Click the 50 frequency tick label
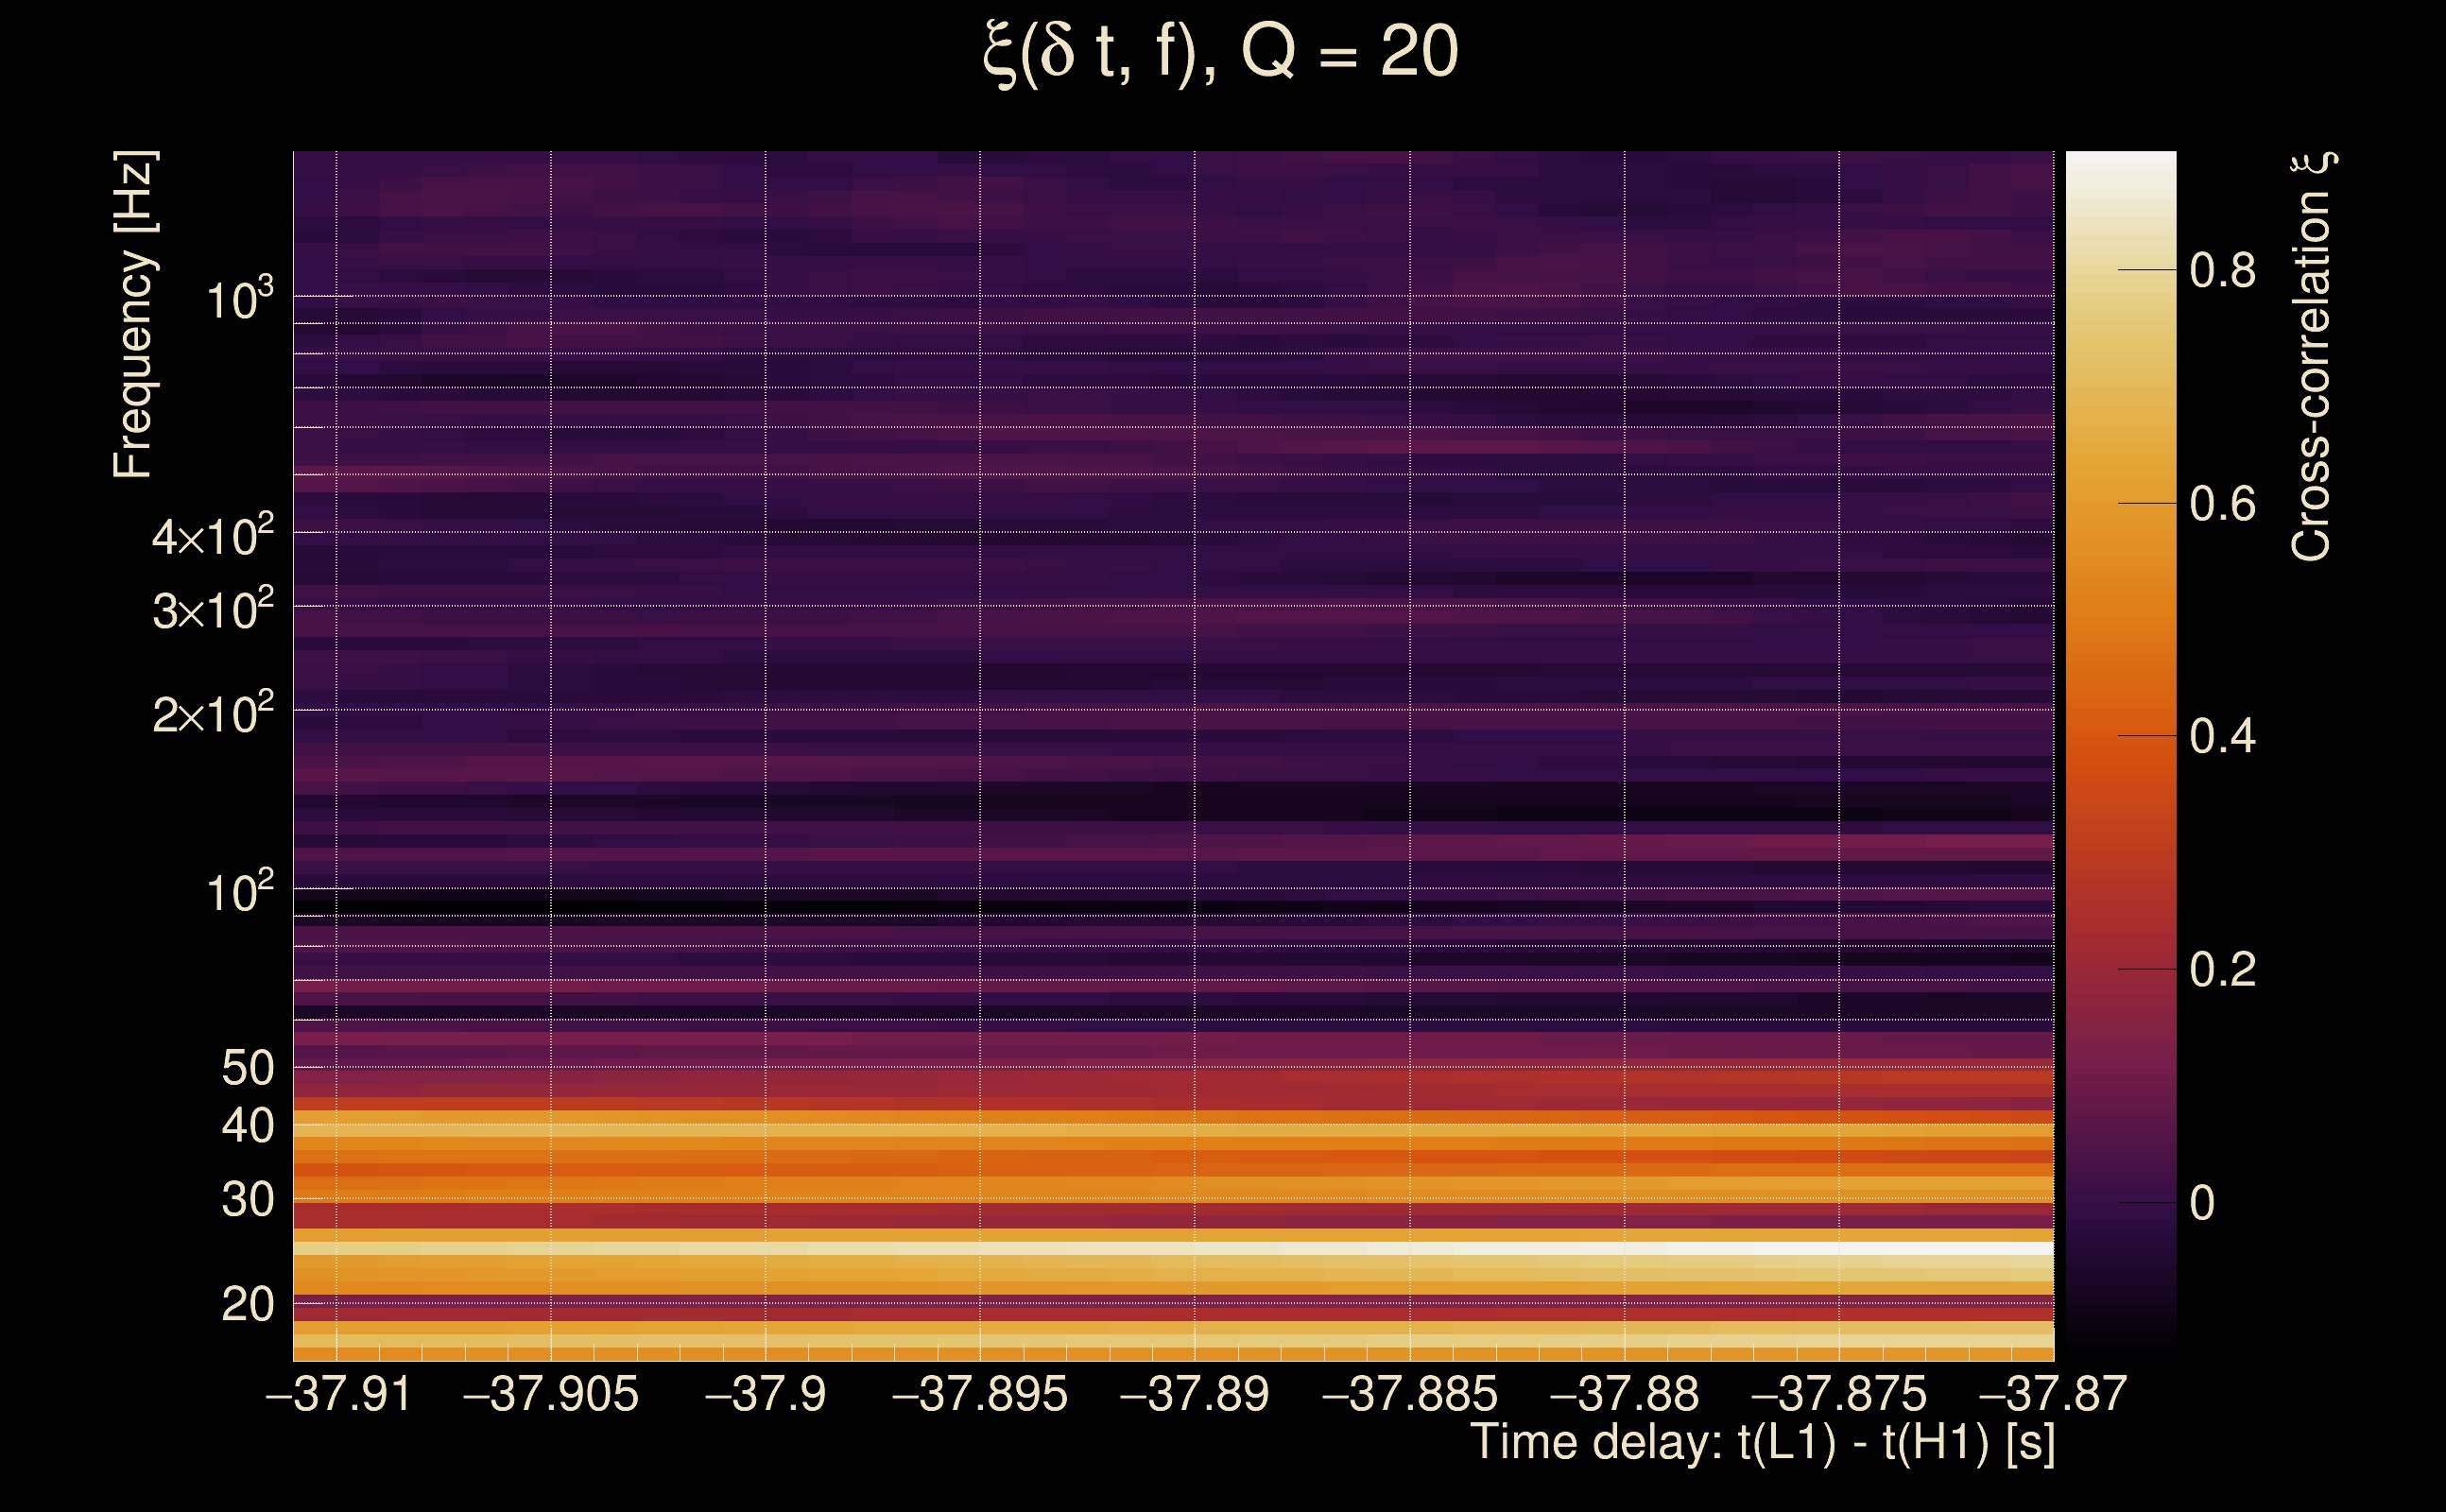Viewport: 2446px width, 1512px height. click(247, 1068)
